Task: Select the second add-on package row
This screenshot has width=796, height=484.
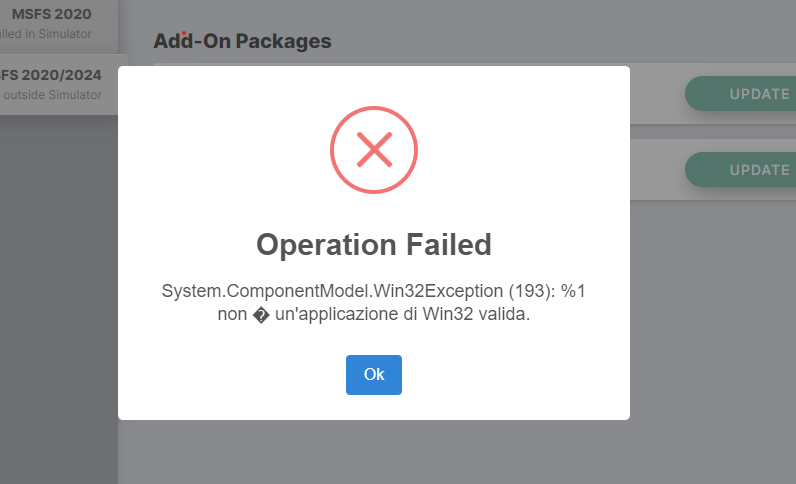Action: (x=657, y=170)
